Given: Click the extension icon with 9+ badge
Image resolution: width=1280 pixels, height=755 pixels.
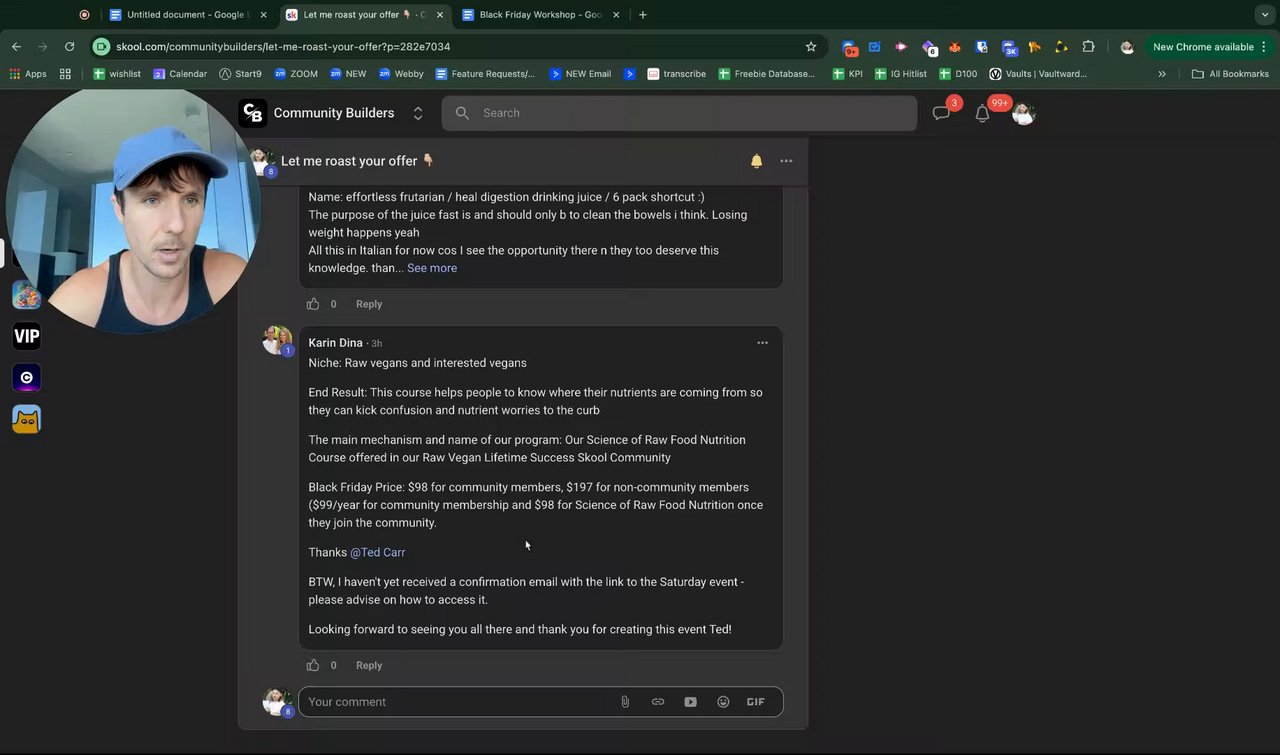Looking at the screenshot, I should (849, 47).
